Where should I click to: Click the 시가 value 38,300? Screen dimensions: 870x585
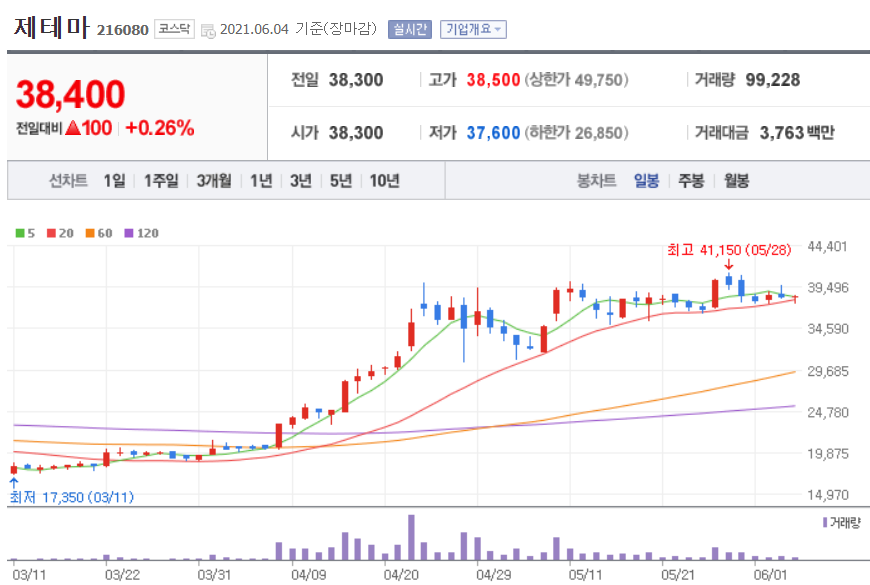(x=356, y=133)
